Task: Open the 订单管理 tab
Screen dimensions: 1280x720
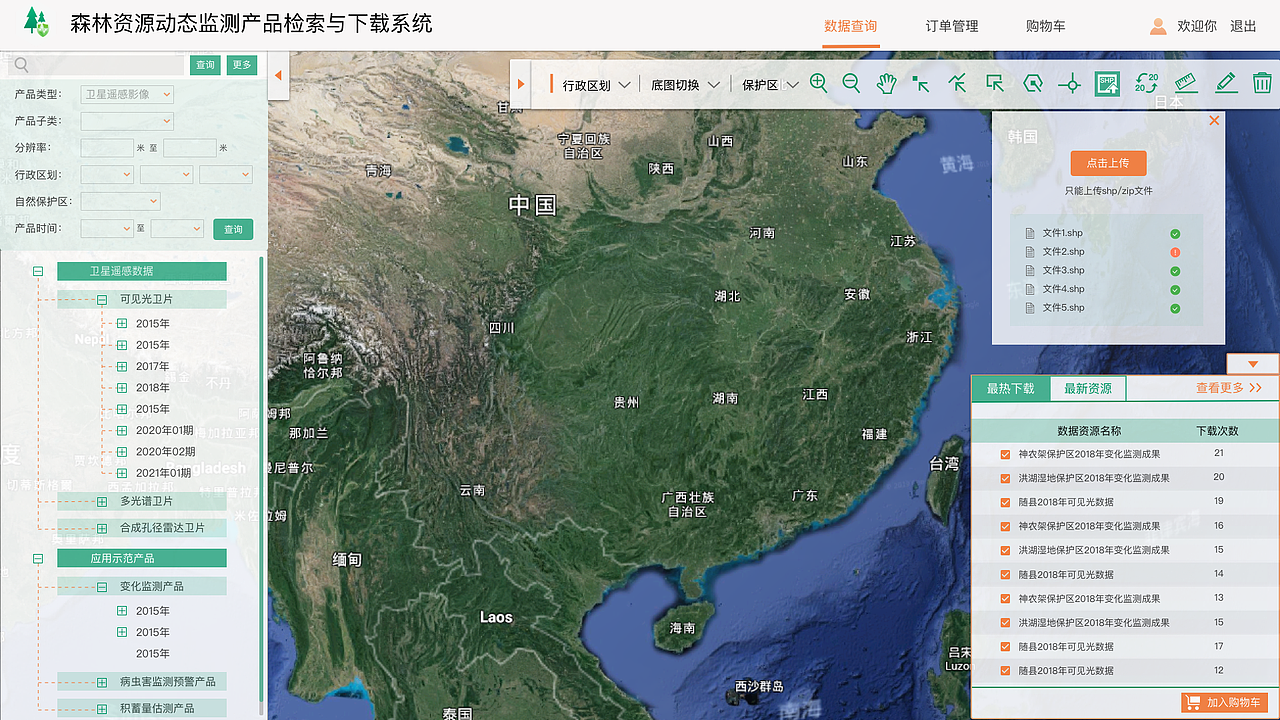Action: (x=952, y=26)
